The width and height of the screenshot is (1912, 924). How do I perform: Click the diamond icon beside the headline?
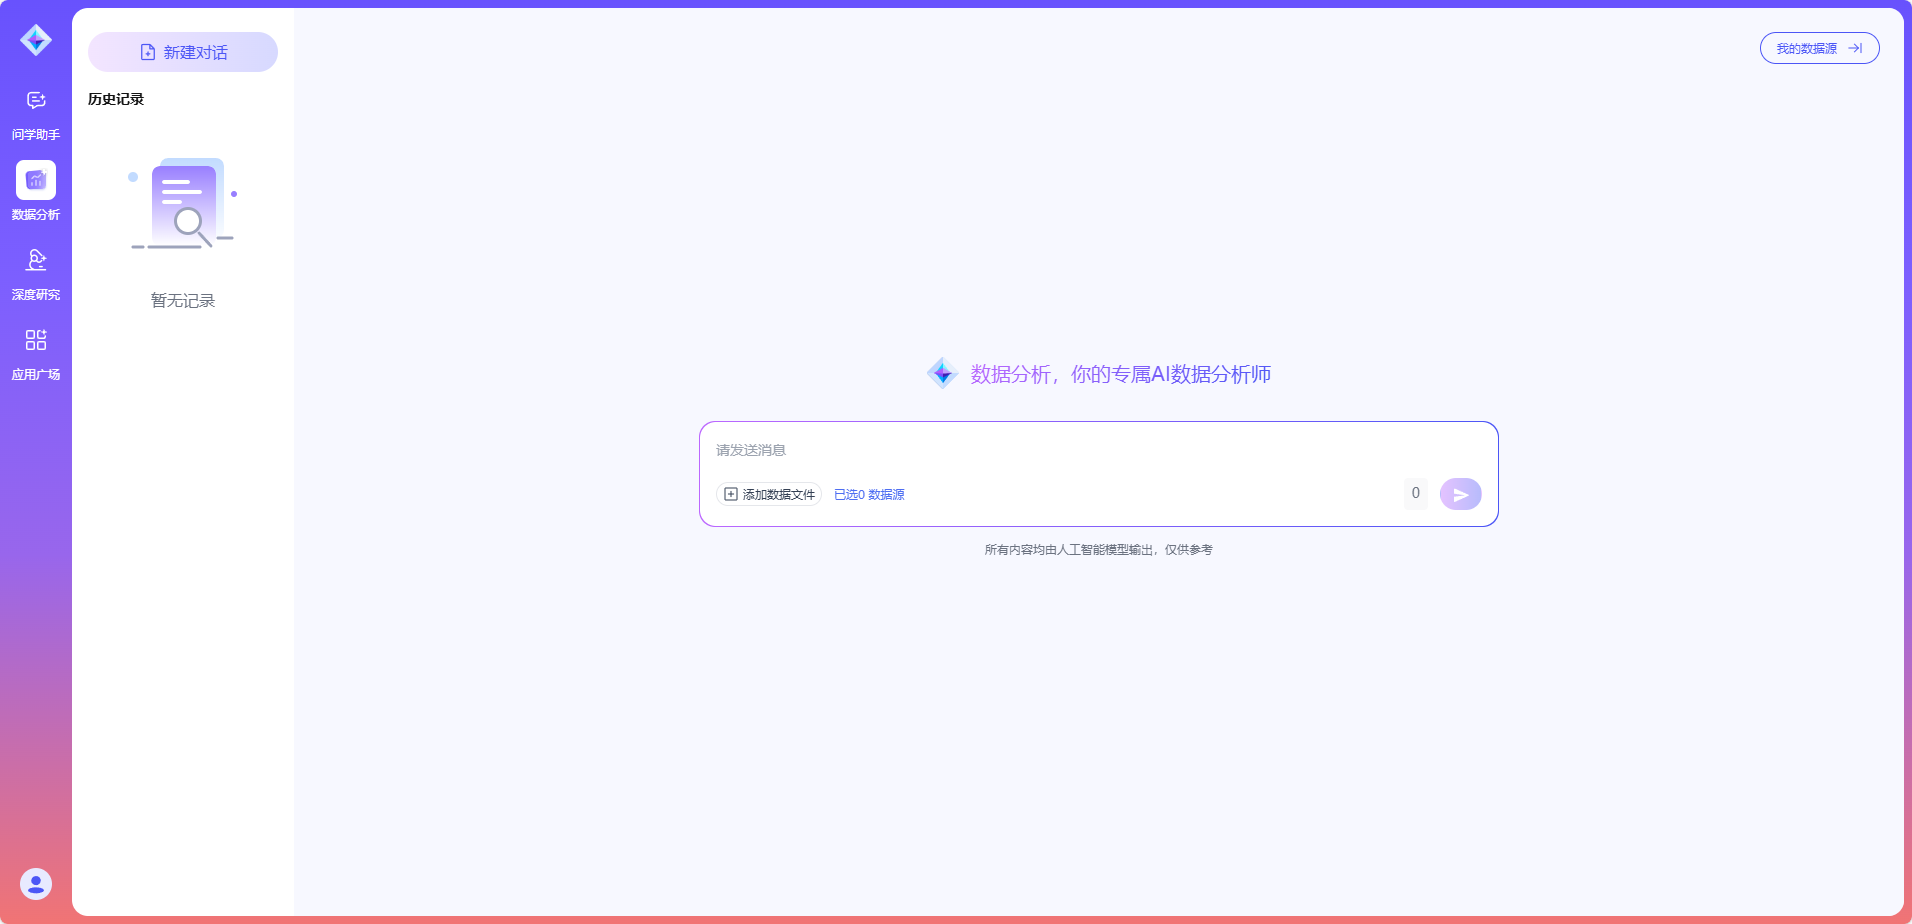[942, 374]
